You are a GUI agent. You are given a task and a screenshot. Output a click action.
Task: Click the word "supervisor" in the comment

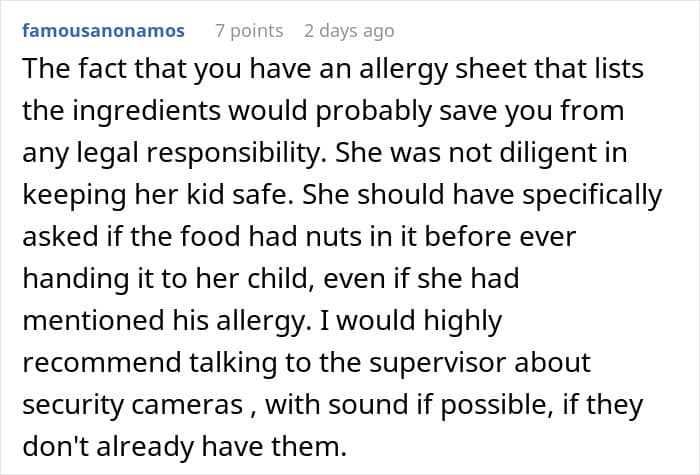(x=438, y=361)
